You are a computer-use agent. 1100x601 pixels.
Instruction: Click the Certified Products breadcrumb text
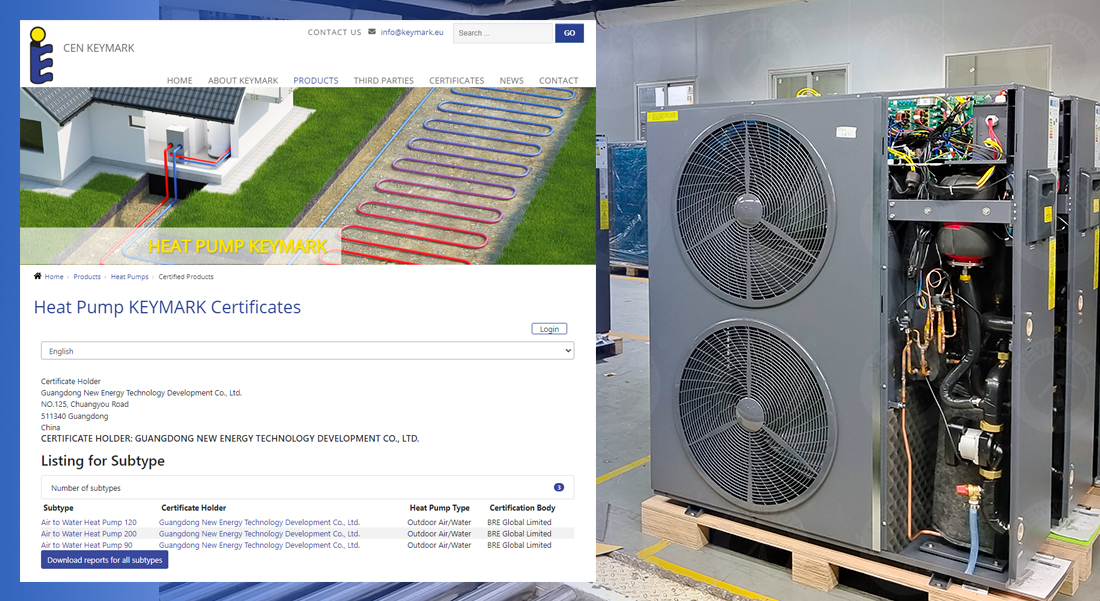(x=186, y=276)
